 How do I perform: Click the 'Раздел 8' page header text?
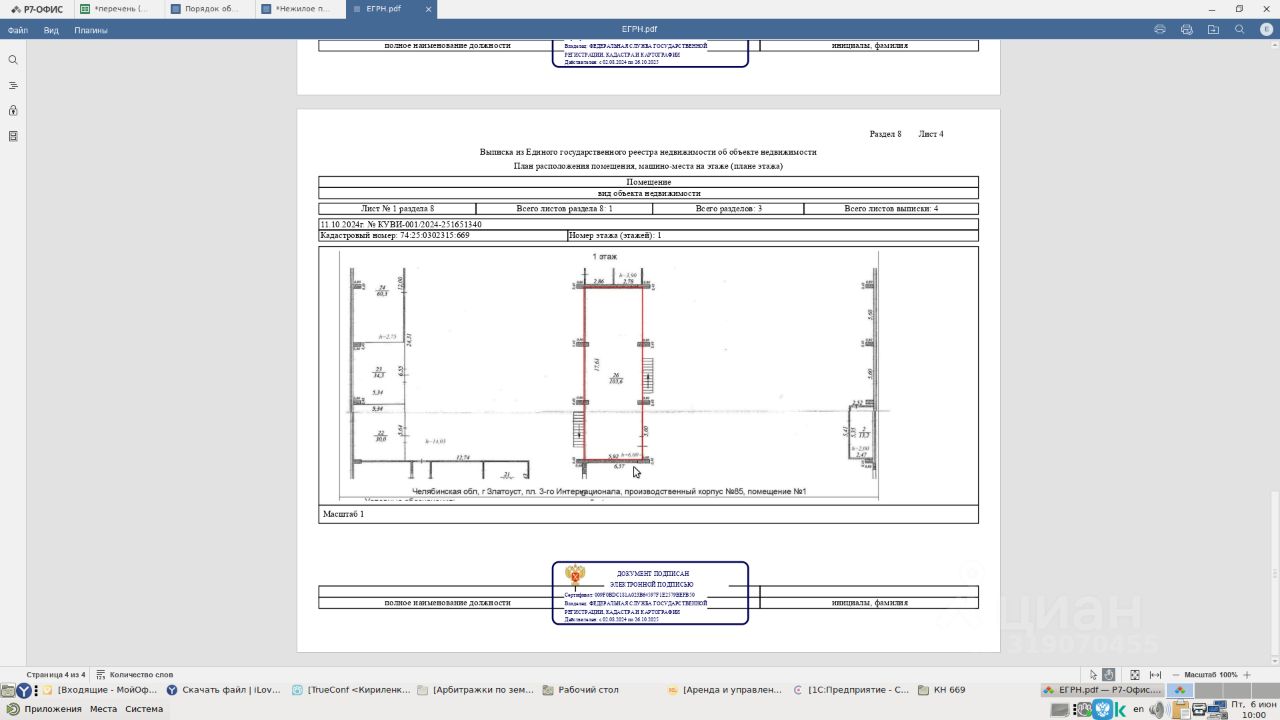[x=885, y=134]
